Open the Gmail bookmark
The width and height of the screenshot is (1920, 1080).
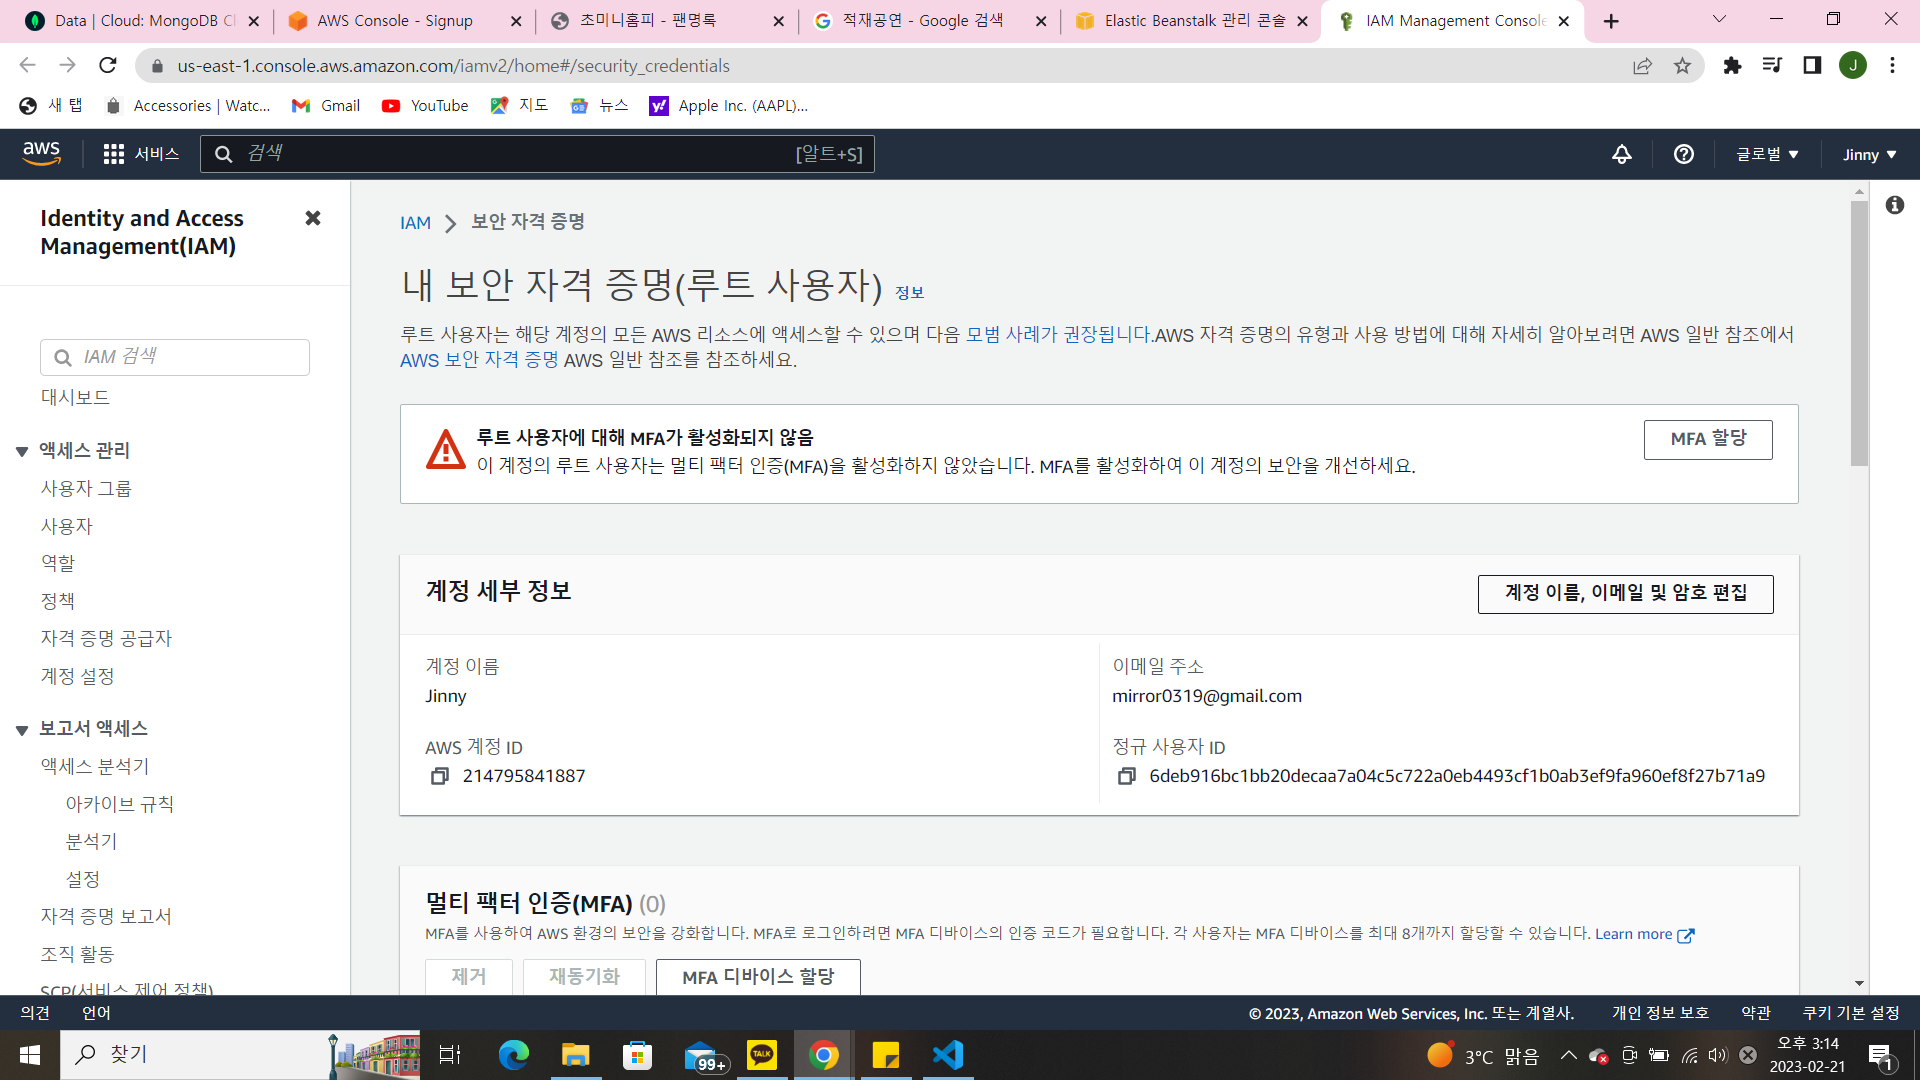pyautogui.click(x=326, y=106)
